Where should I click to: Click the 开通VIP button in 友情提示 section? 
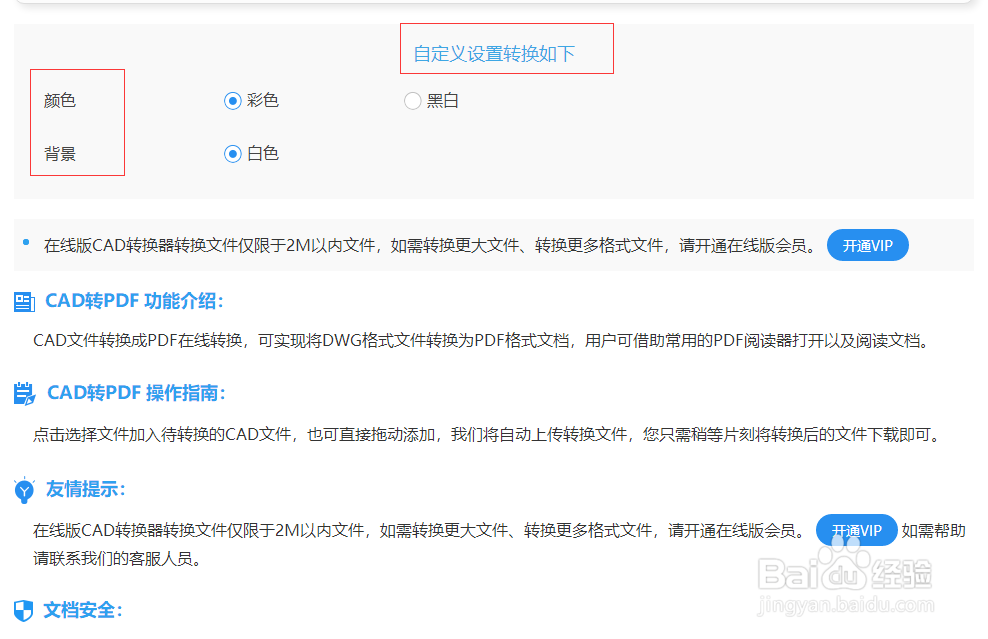(x=856, y=530)
